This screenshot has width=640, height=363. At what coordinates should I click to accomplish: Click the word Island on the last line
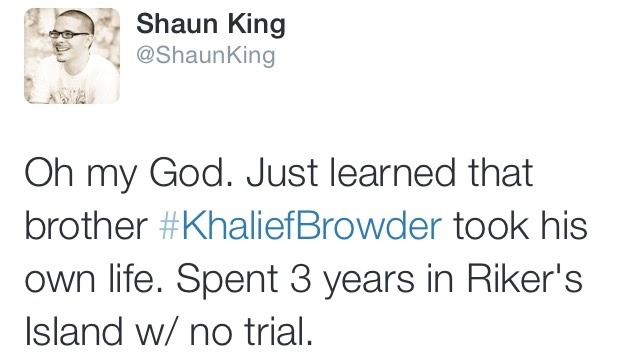point(73,332)
